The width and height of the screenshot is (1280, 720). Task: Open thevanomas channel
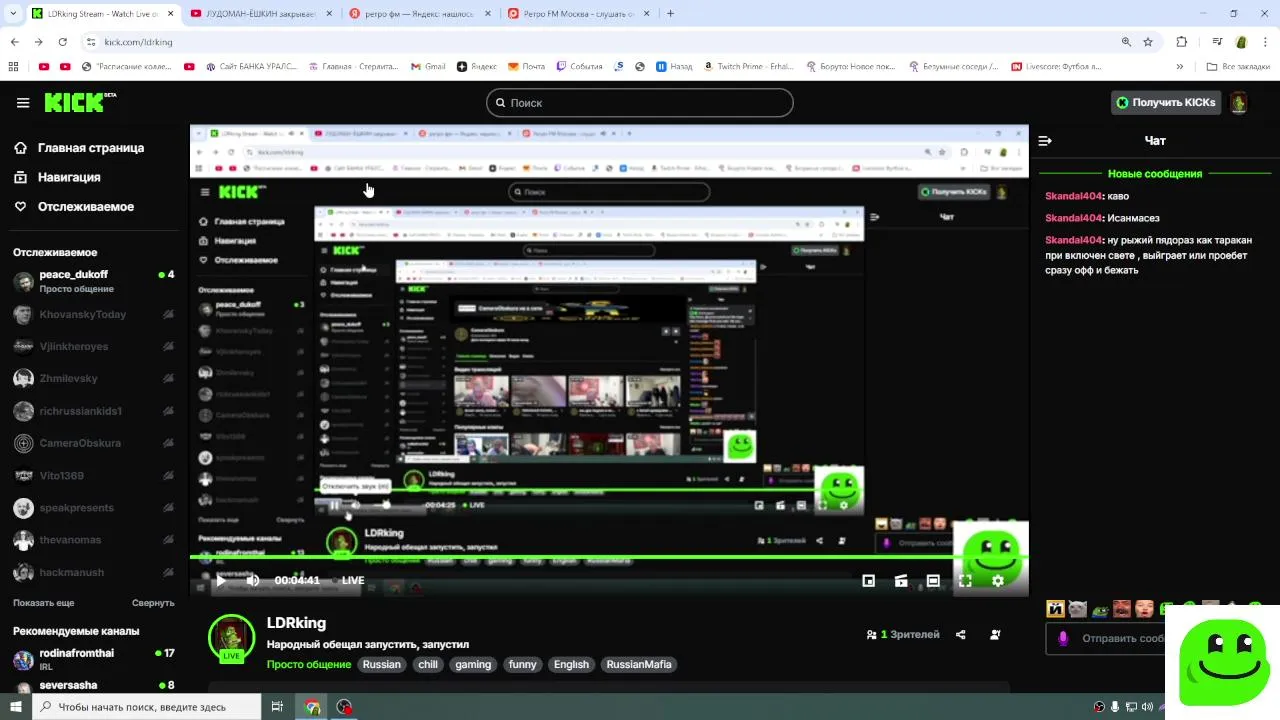(94, 540)
